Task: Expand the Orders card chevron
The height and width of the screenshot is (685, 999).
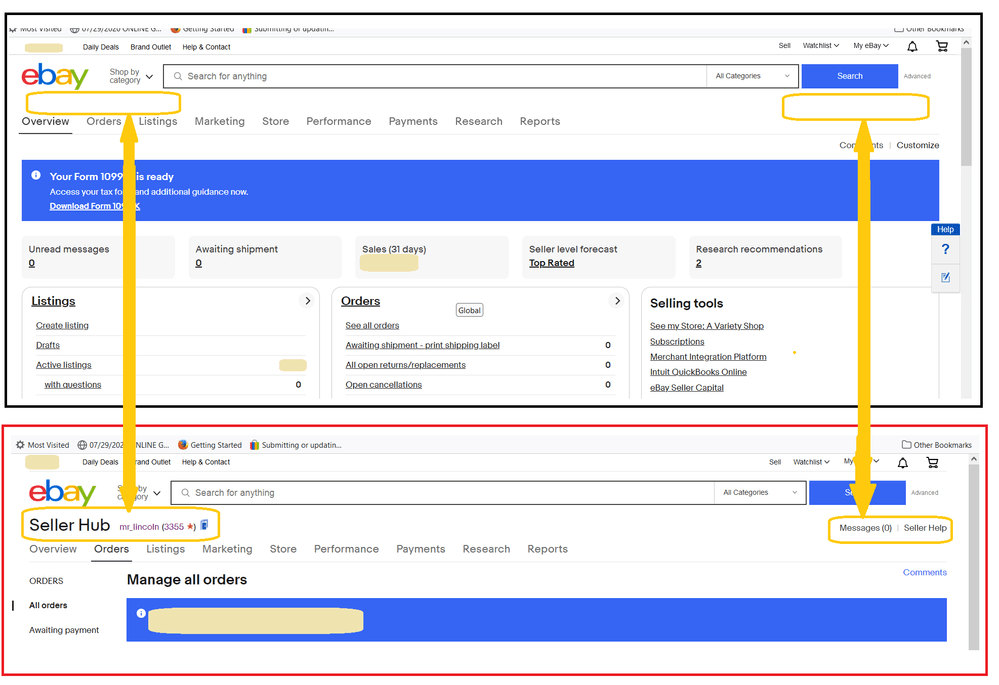Action: tap(617, 301)
